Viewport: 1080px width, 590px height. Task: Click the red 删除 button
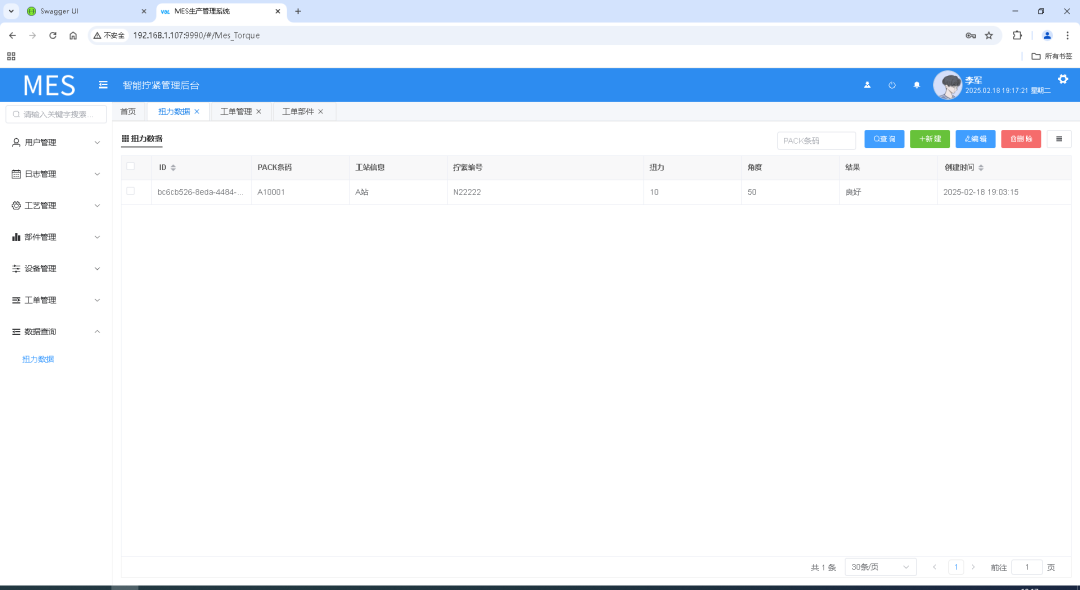(1020, 140)
